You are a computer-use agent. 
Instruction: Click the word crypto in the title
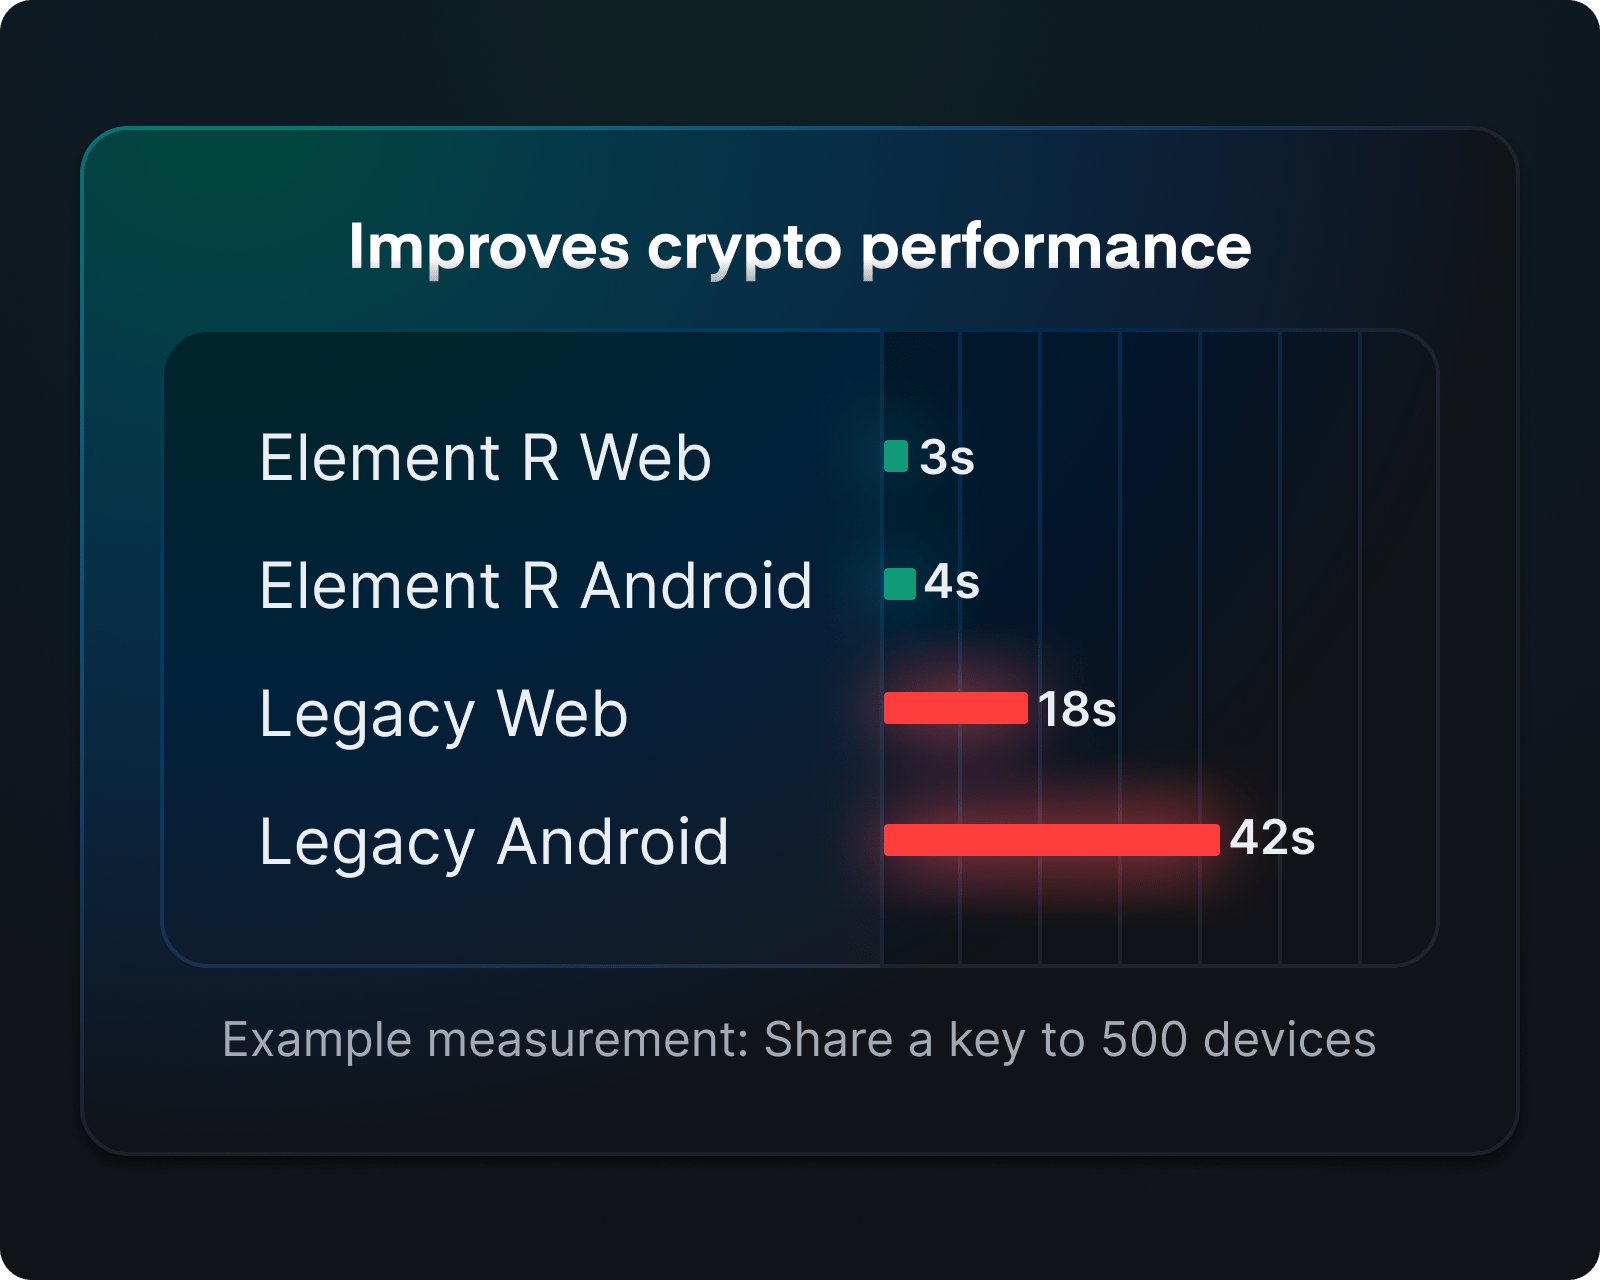click(745, 250)
